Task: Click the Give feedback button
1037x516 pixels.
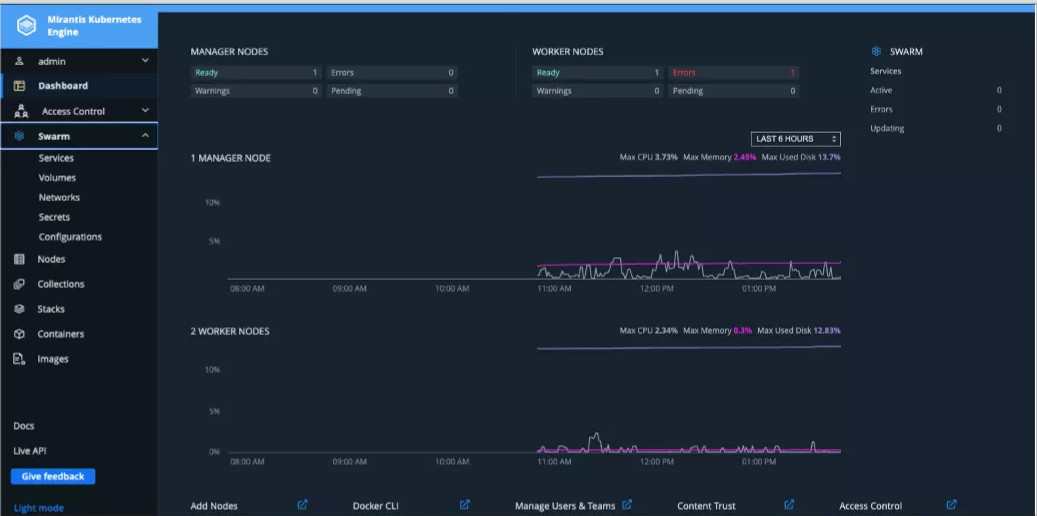Action: point(53,476)
